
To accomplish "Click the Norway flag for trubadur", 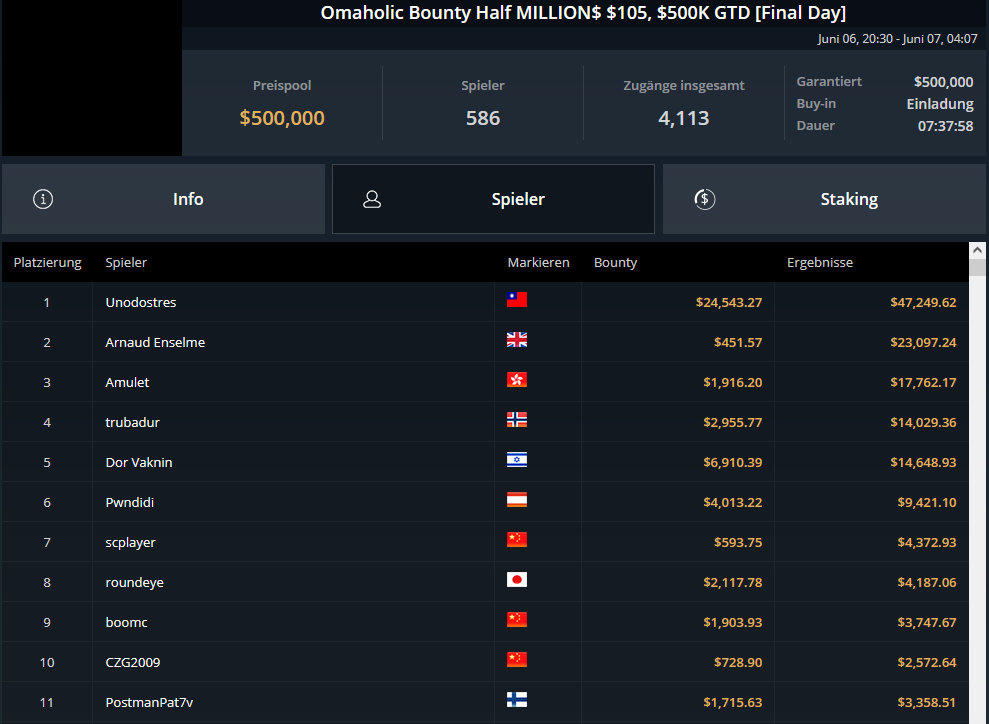I will (517, 419).
